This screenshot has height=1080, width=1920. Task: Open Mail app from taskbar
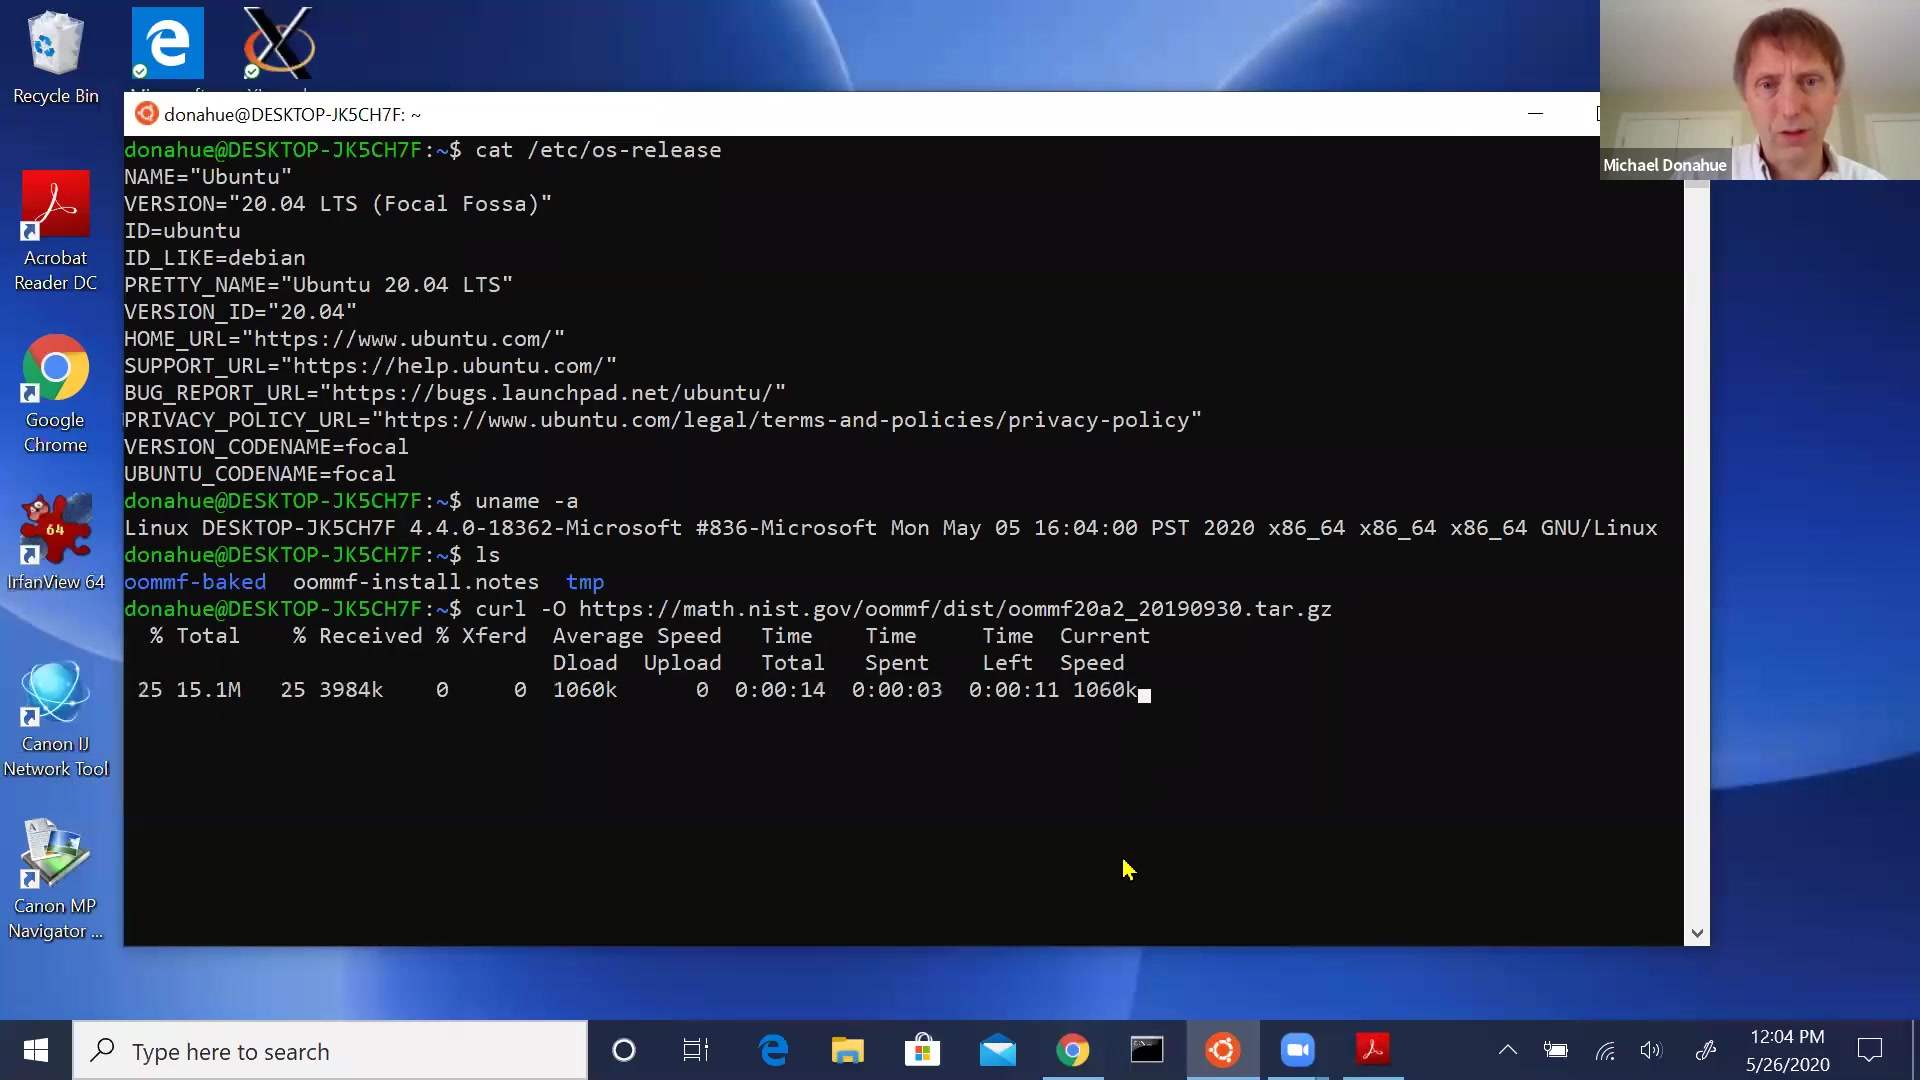pos(997,1050)
